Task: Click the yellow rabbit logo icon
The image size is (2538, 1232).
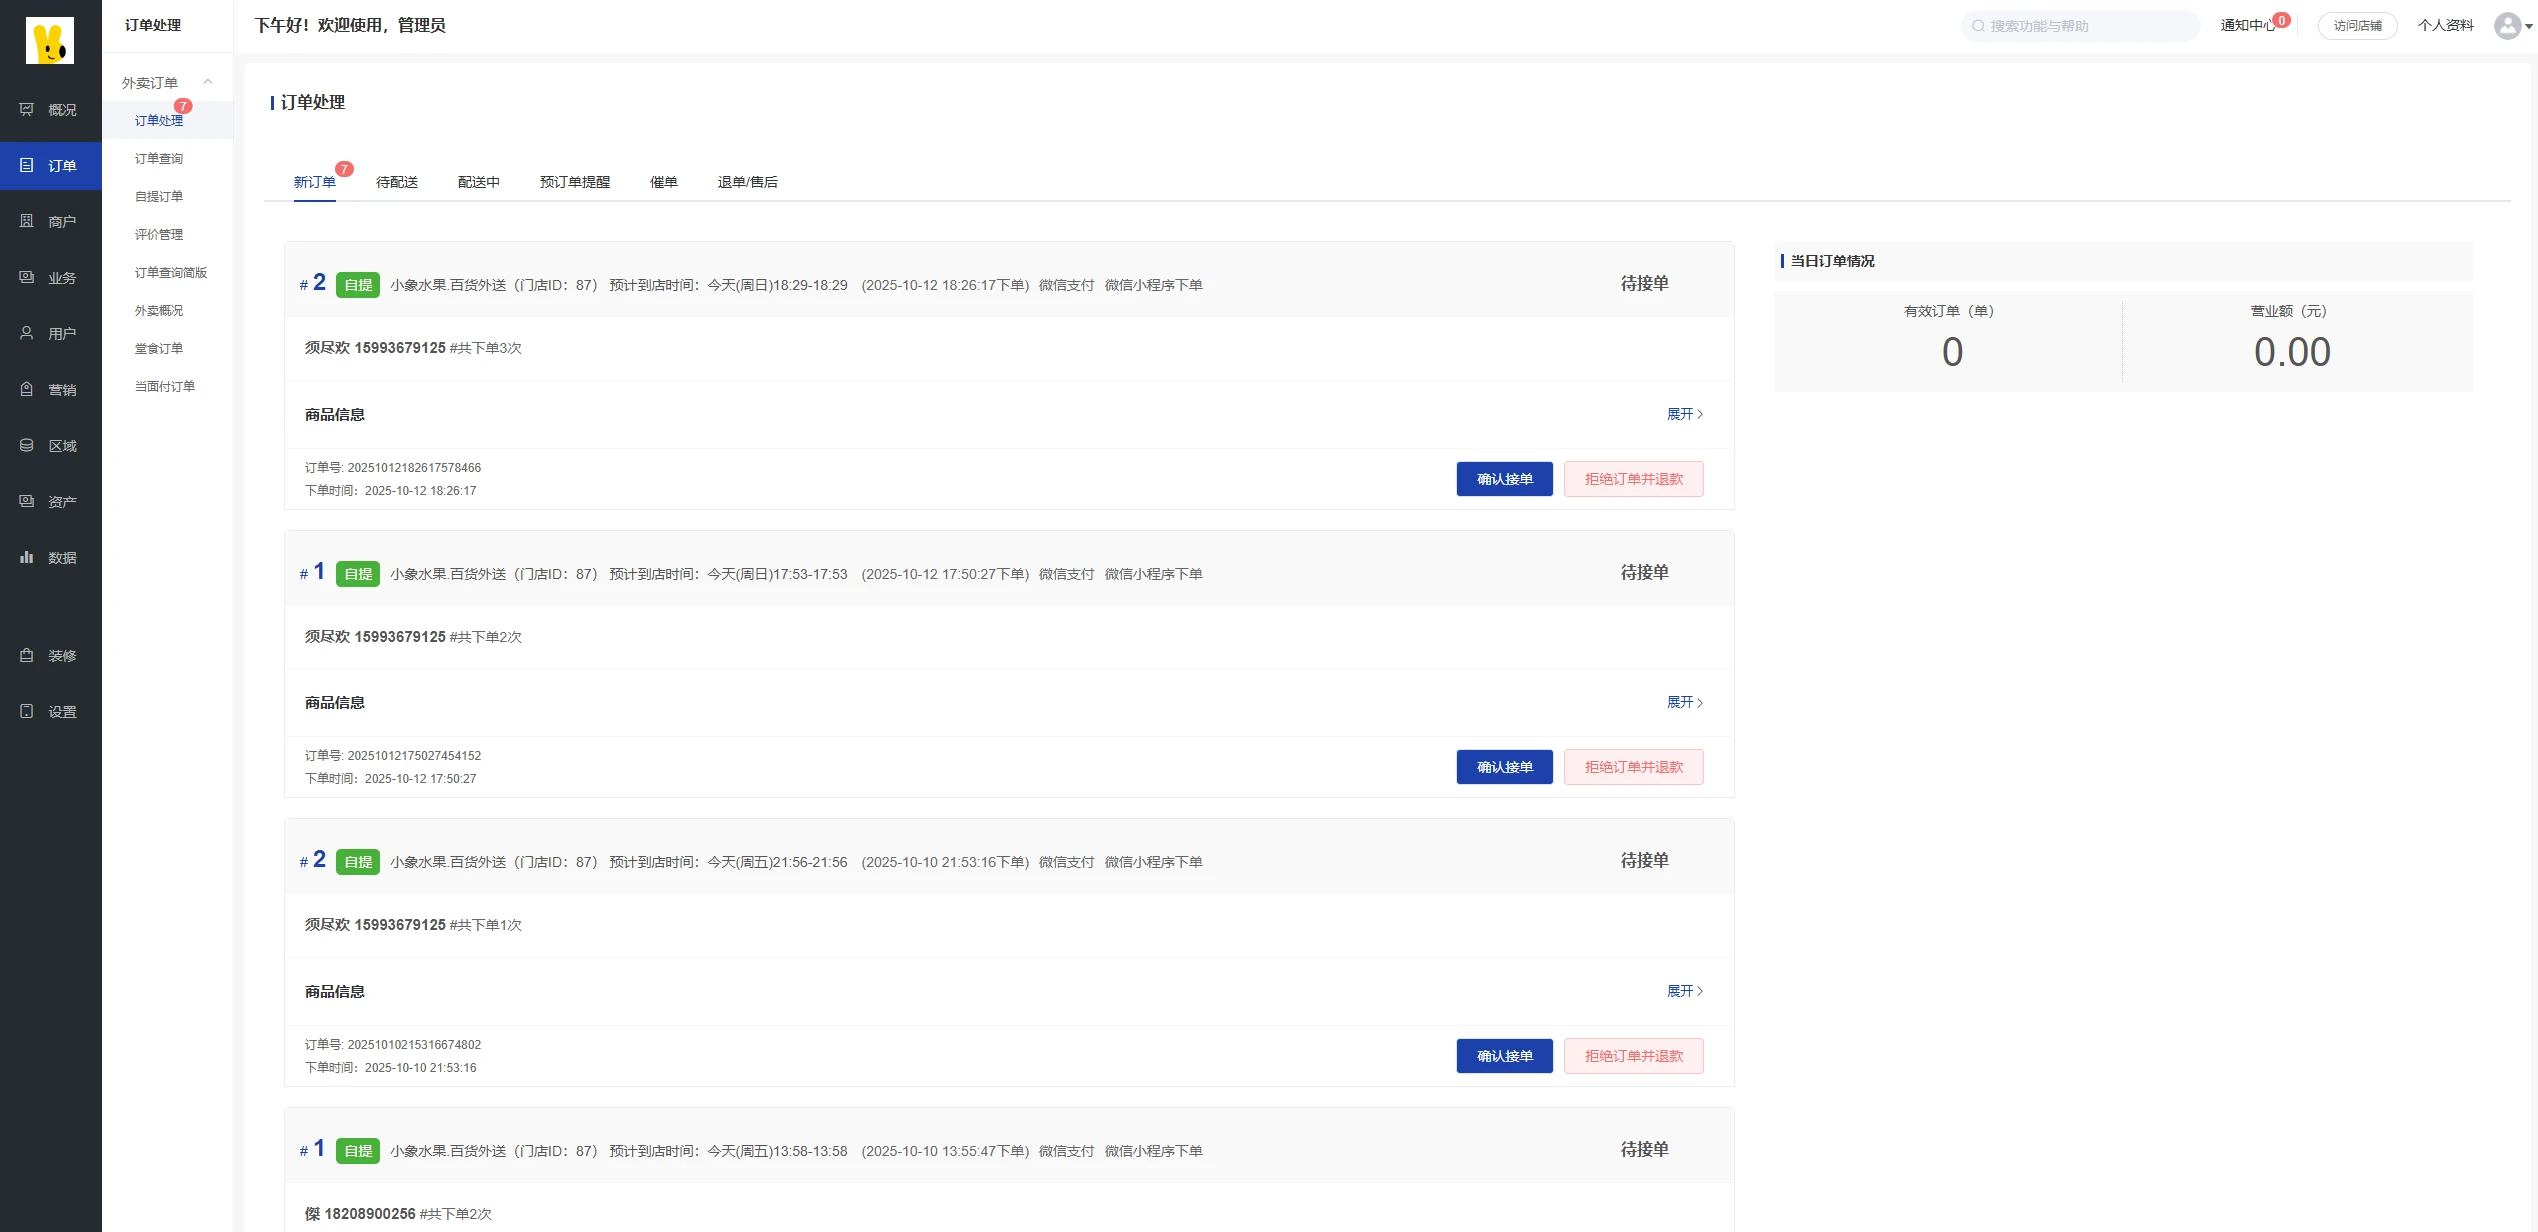Action: [x=49, y=40]
